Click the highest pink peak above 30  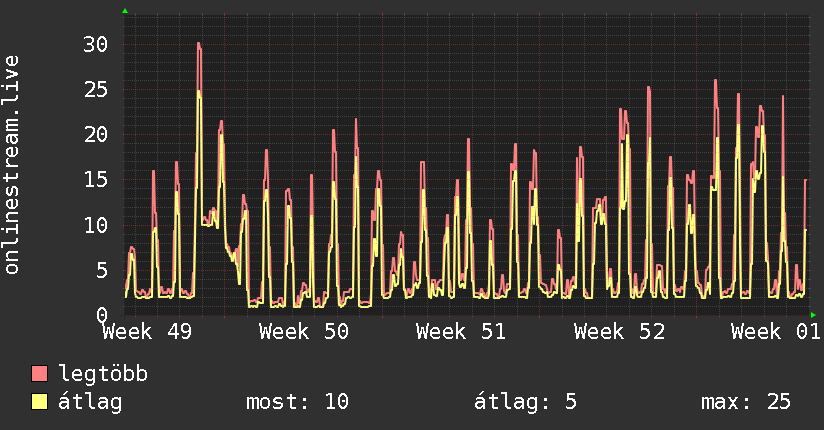click(x=199, y=44)
